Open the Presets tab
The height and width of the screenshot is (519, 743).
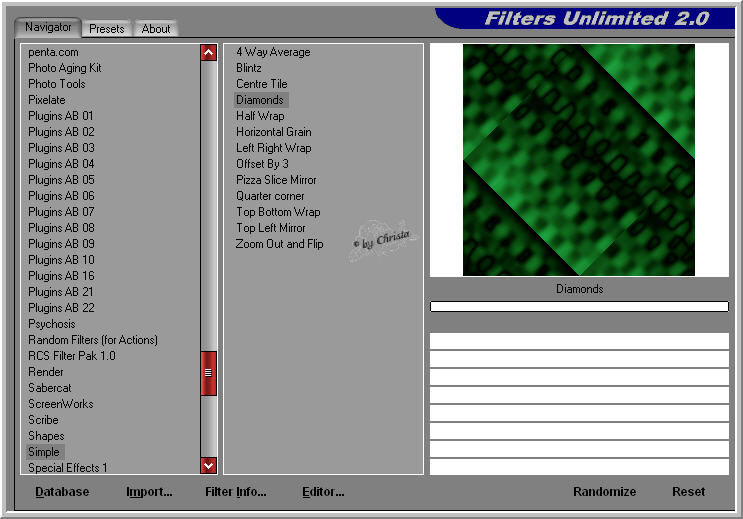point(107,29)
